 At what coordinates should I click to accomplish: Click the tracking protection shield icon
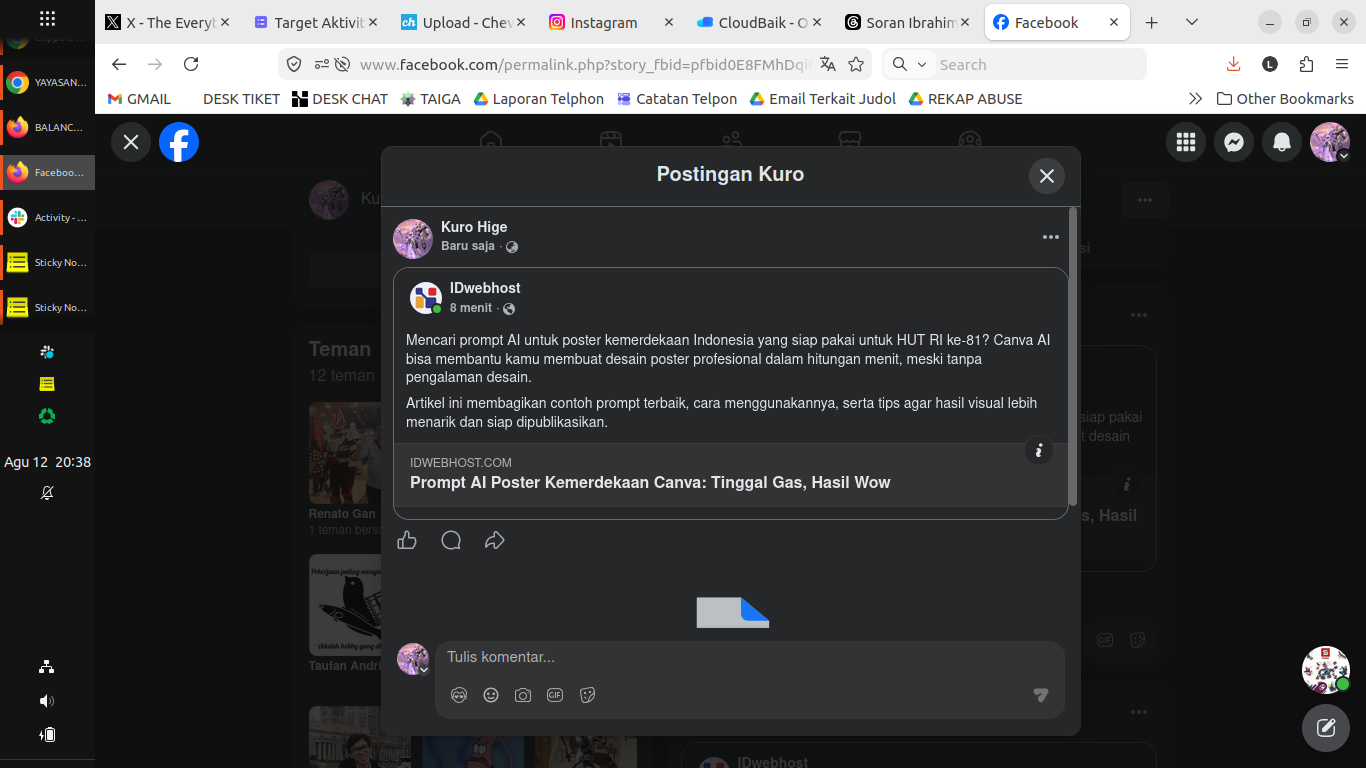(294, 64)
